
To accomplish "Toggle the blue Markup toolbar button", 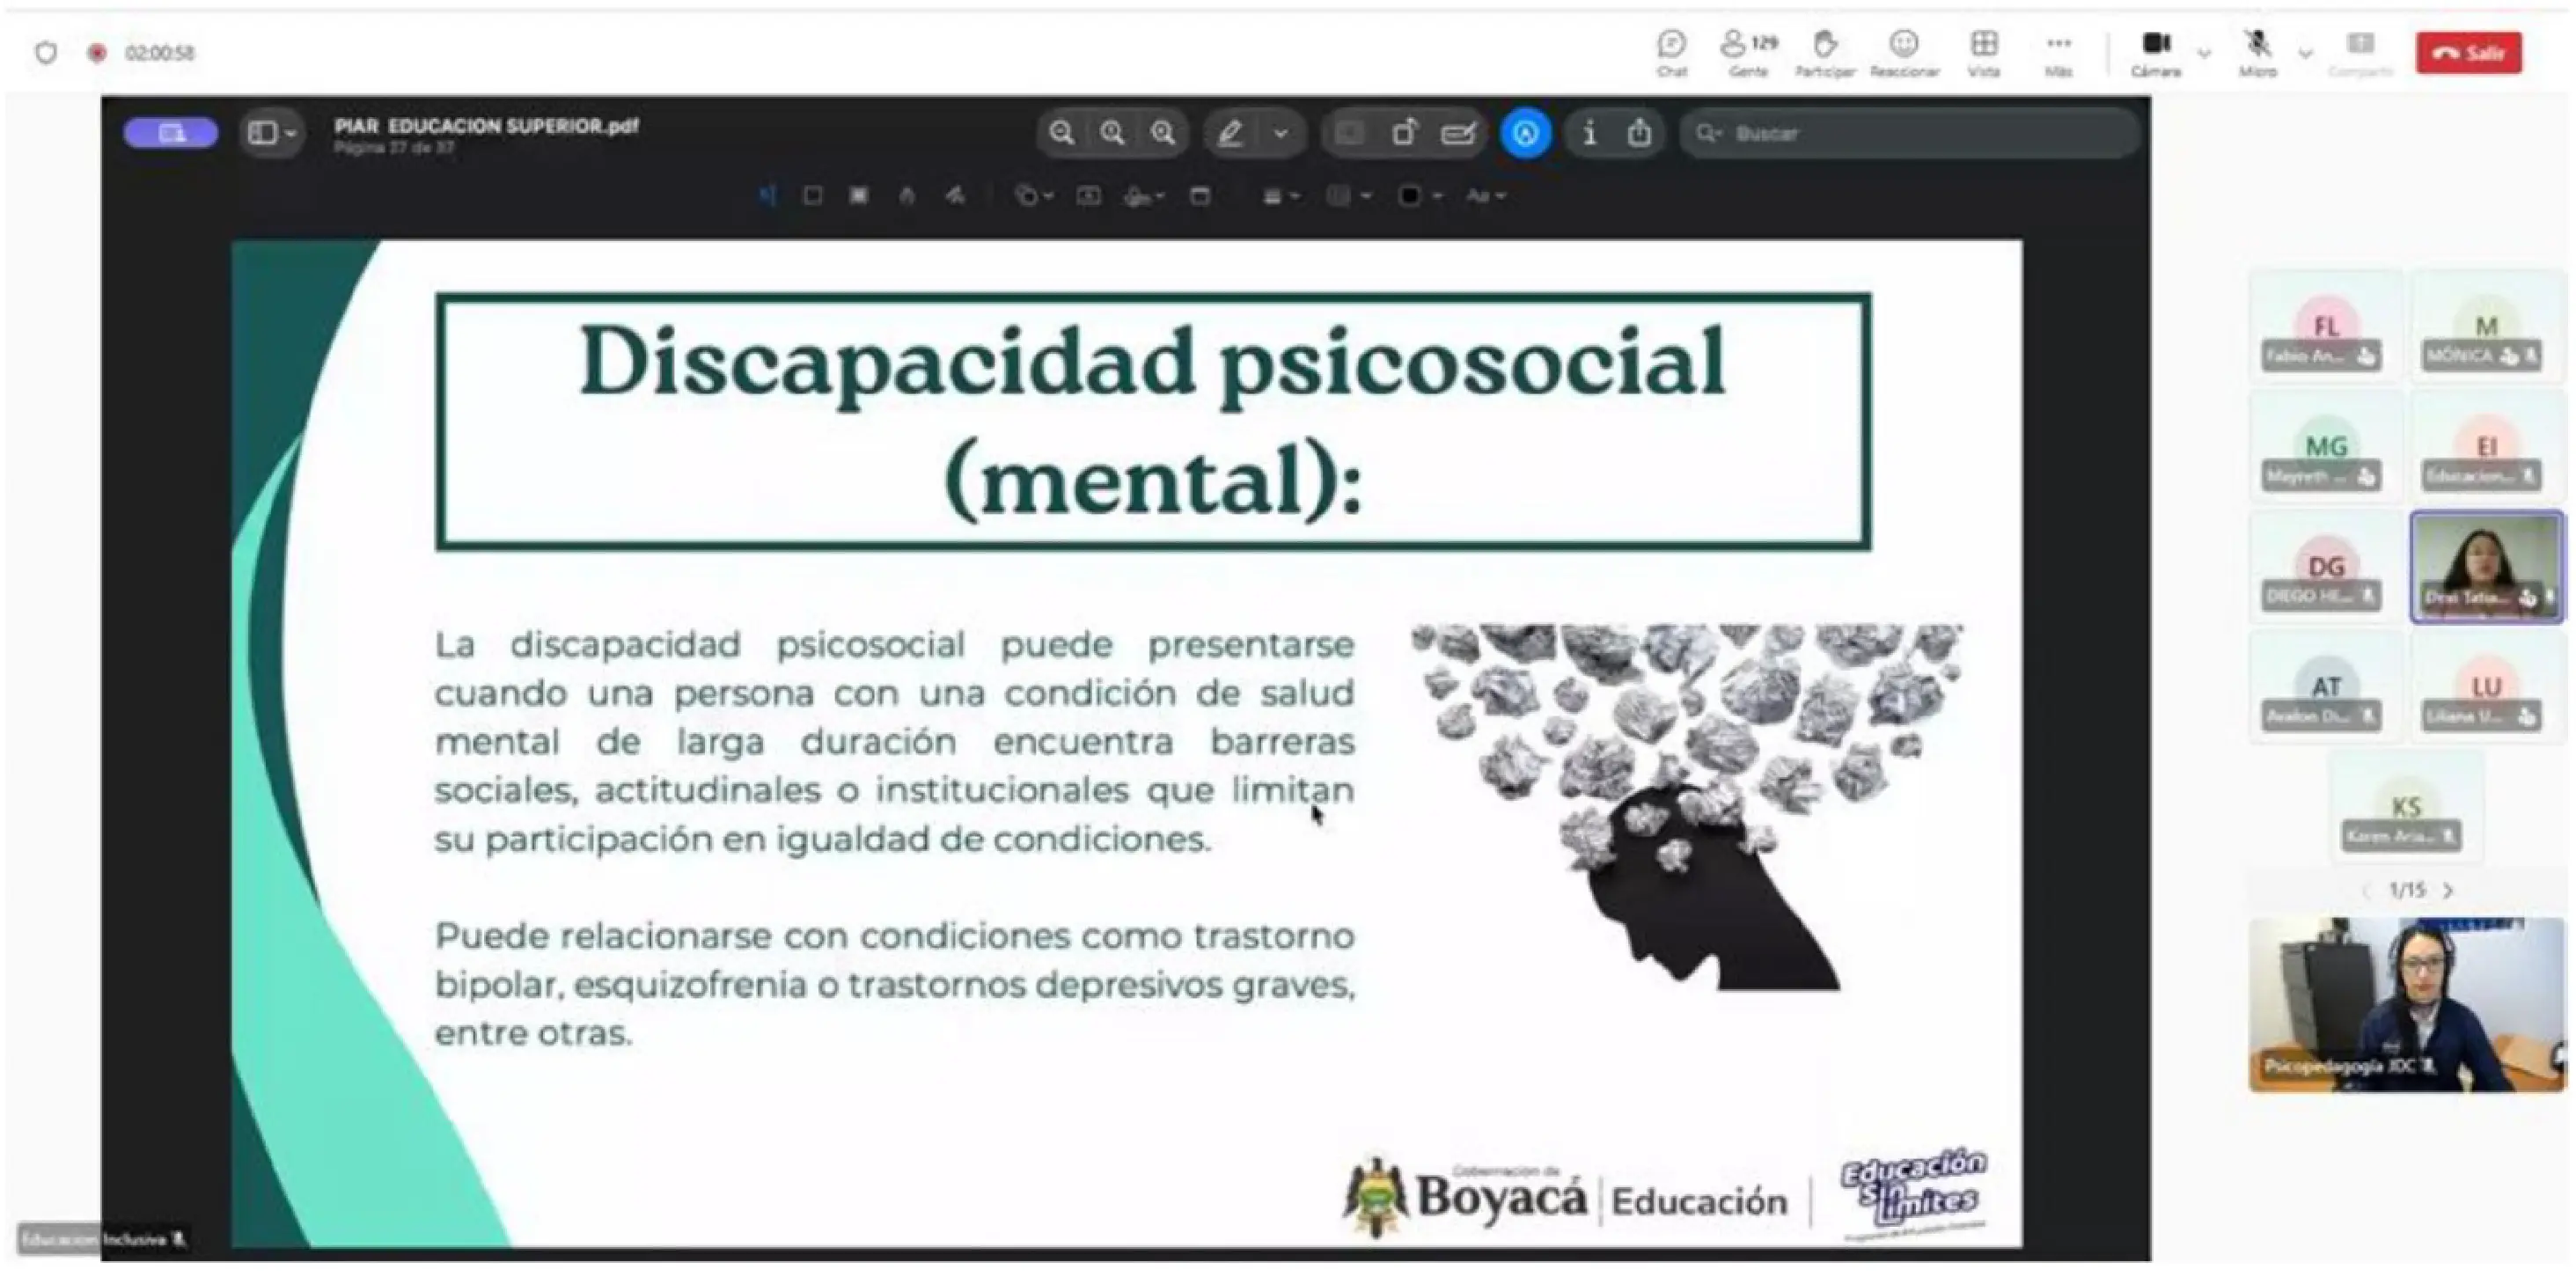I will point(1525,133).
